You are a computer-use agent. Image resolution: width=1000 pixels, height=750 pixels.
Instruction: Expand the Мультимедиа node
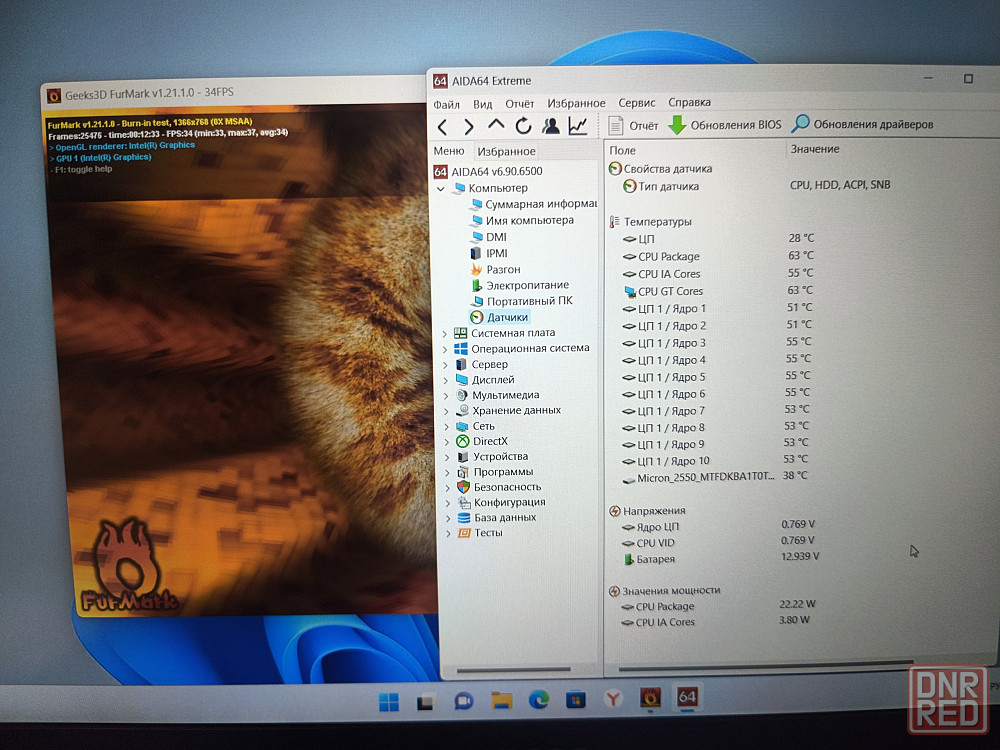pos(446,395)
